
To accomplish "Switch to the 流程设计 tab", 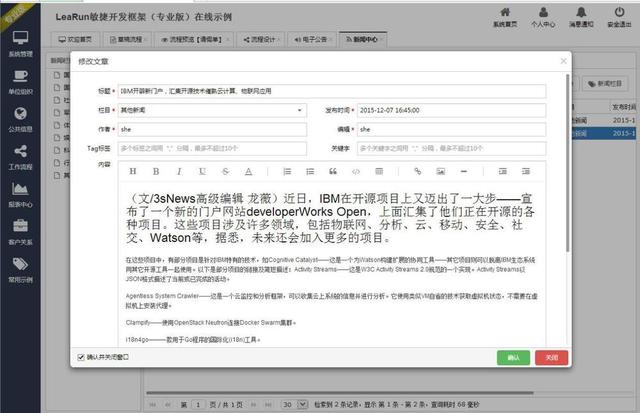I will (261, 39).
